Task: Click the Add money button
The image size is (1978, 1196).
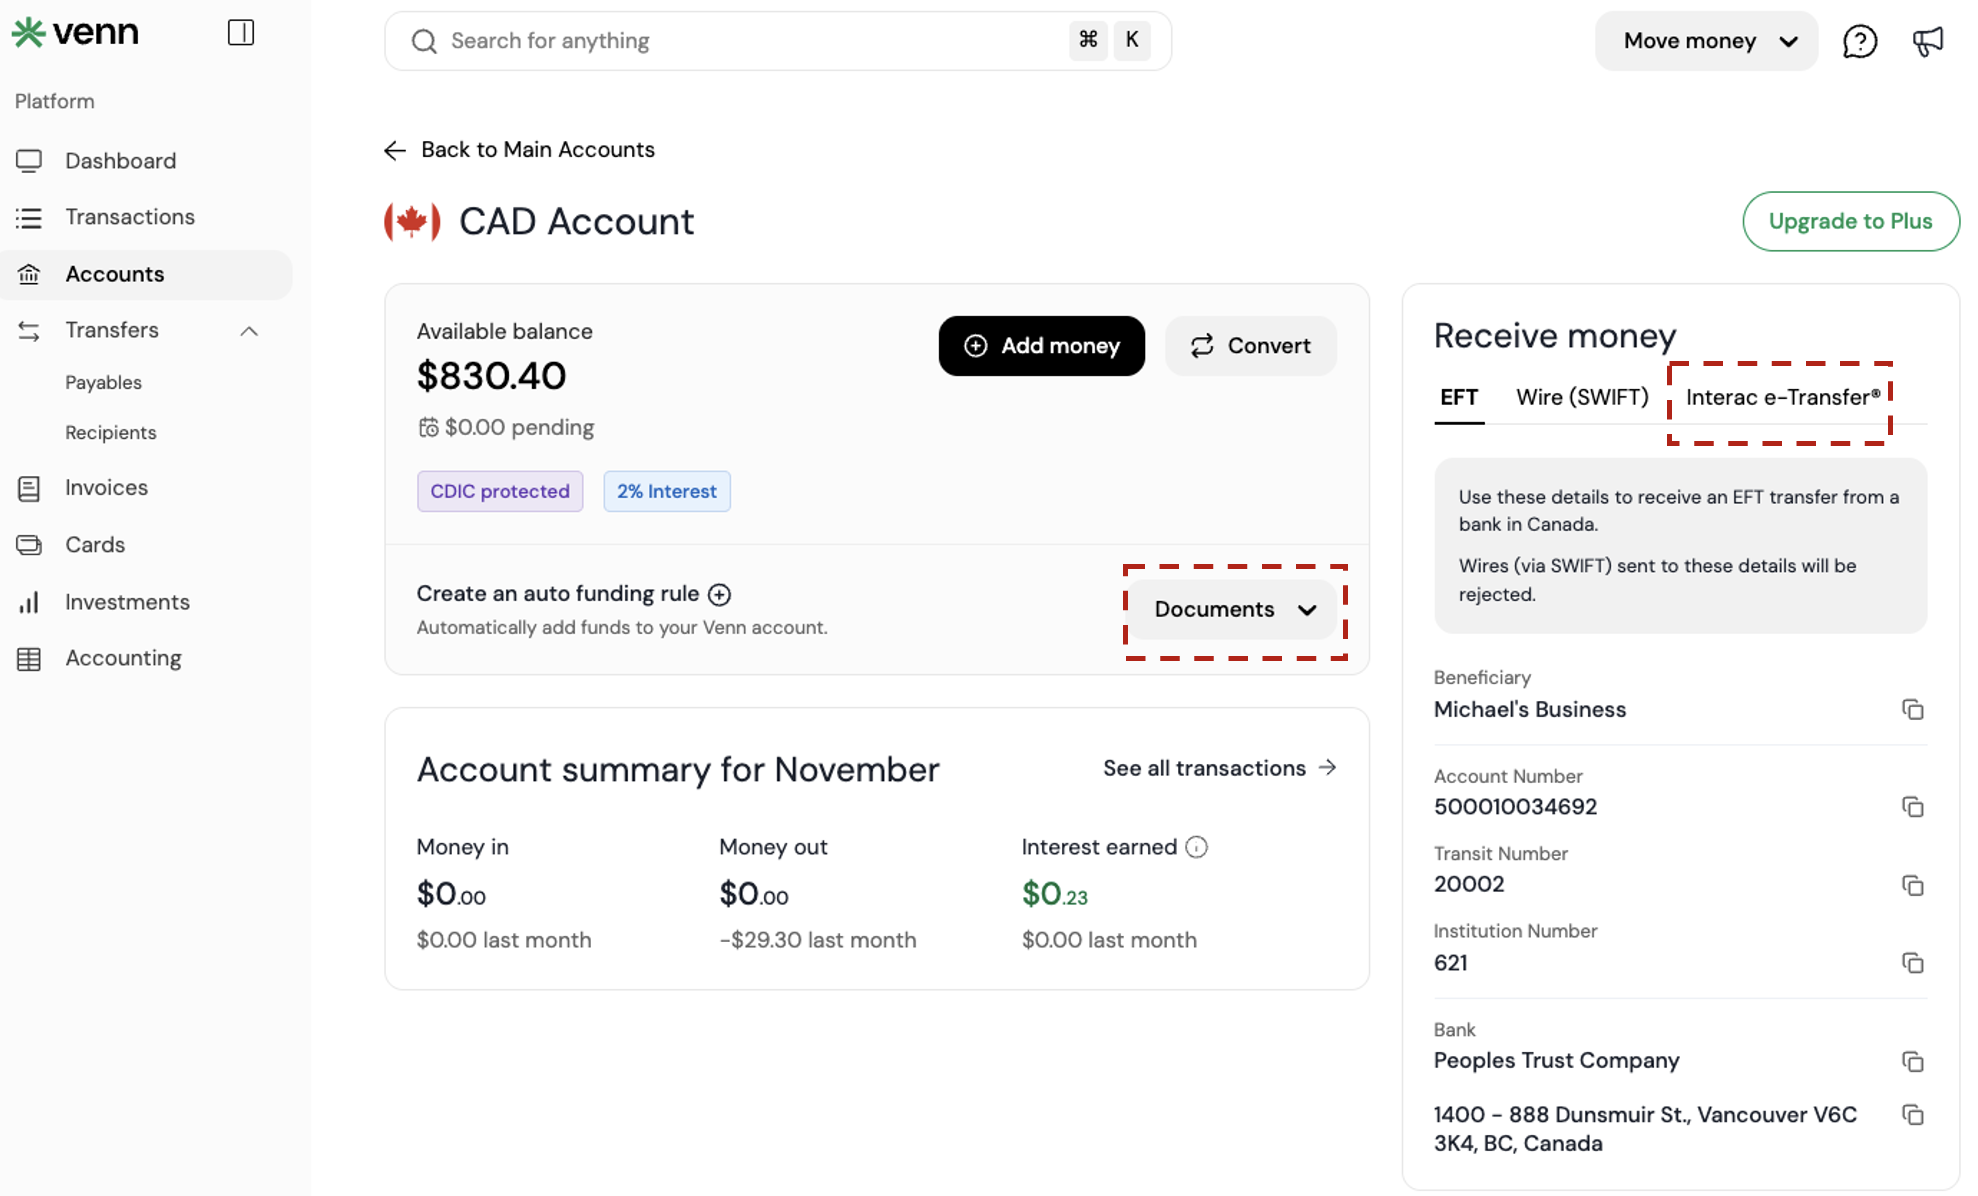Action: coord(1041,346)
